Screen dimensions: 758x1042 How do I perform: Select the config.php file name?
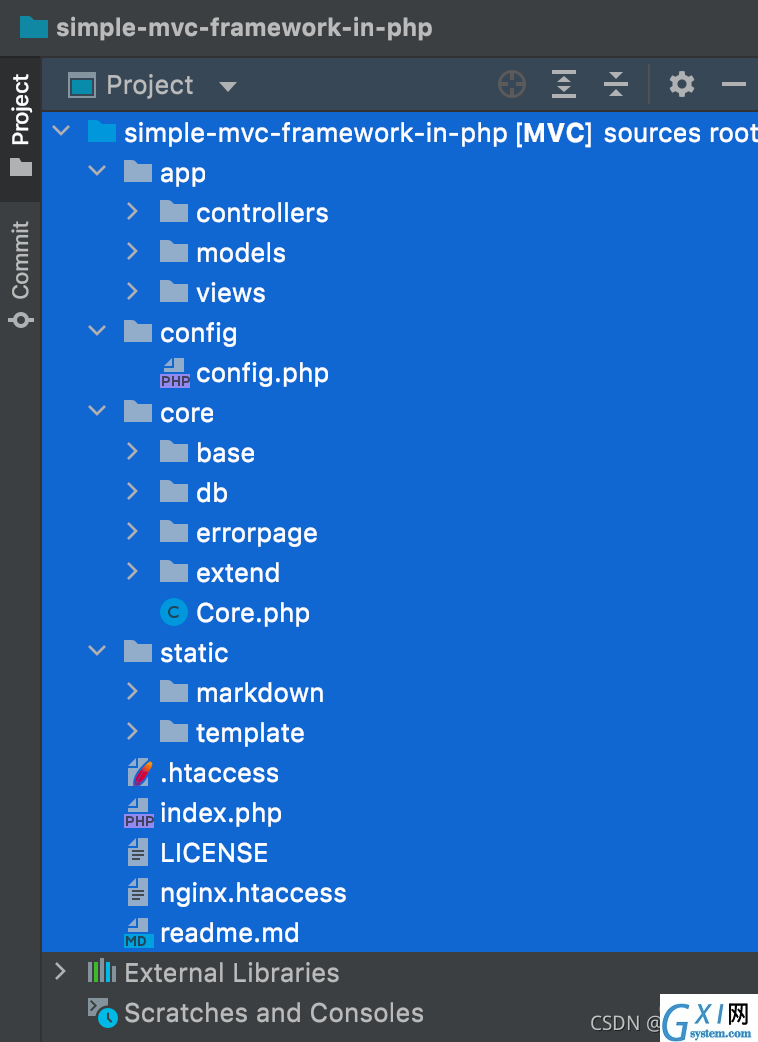click(262, 374)
